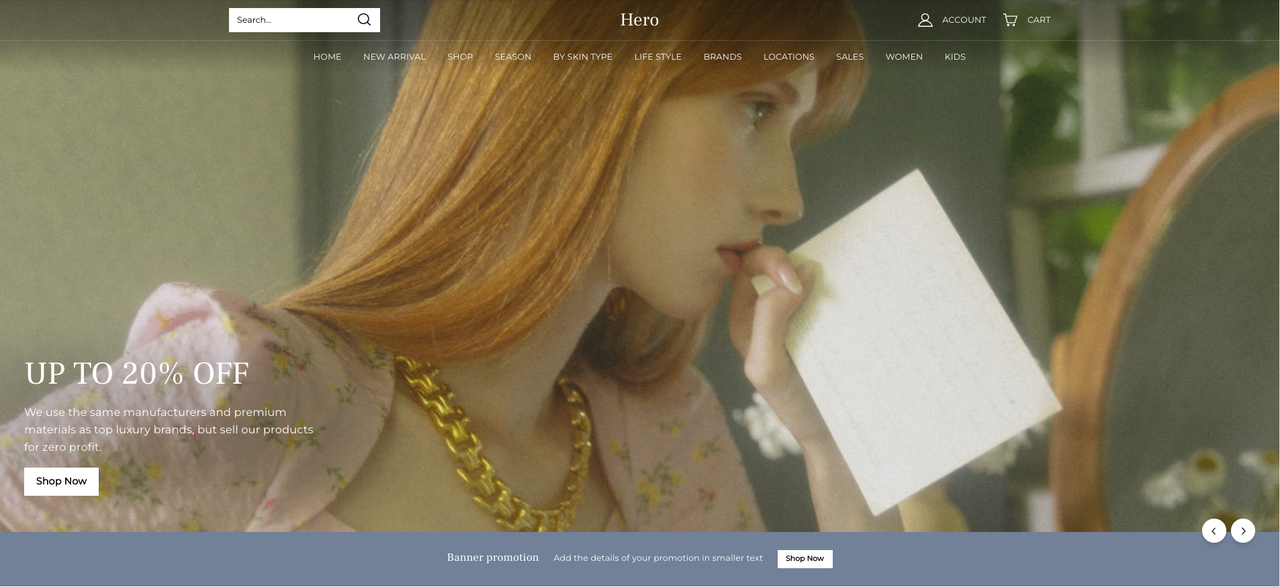The height and width of the screenshot is (587, 1280).
Task: Open the account user icon
Action: pyautogui.click(x=925, y=20)
